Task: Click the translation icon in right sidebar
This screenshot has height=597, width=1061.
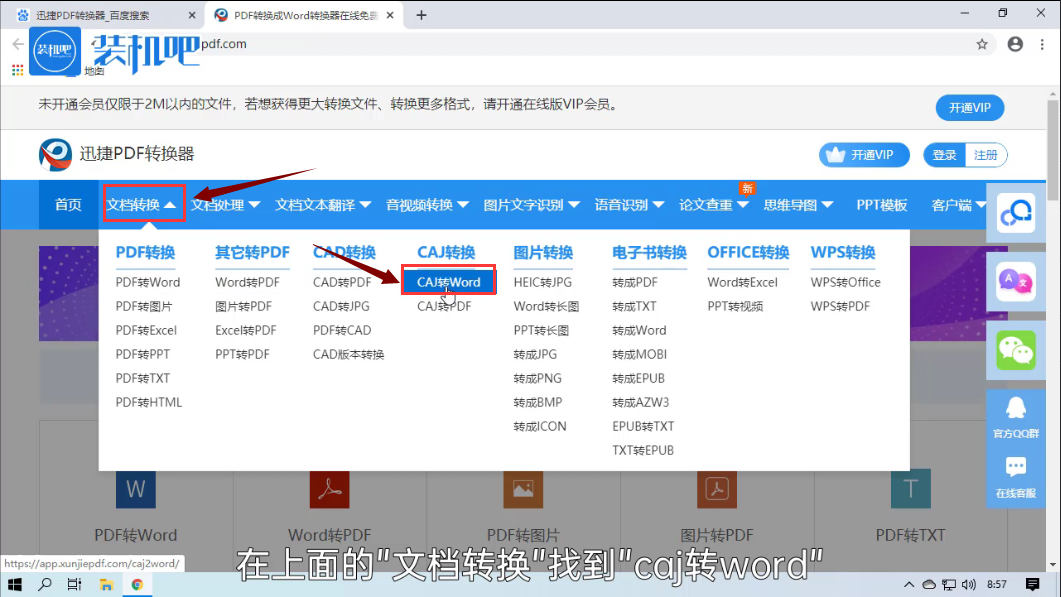Action: click(1016, 281)
